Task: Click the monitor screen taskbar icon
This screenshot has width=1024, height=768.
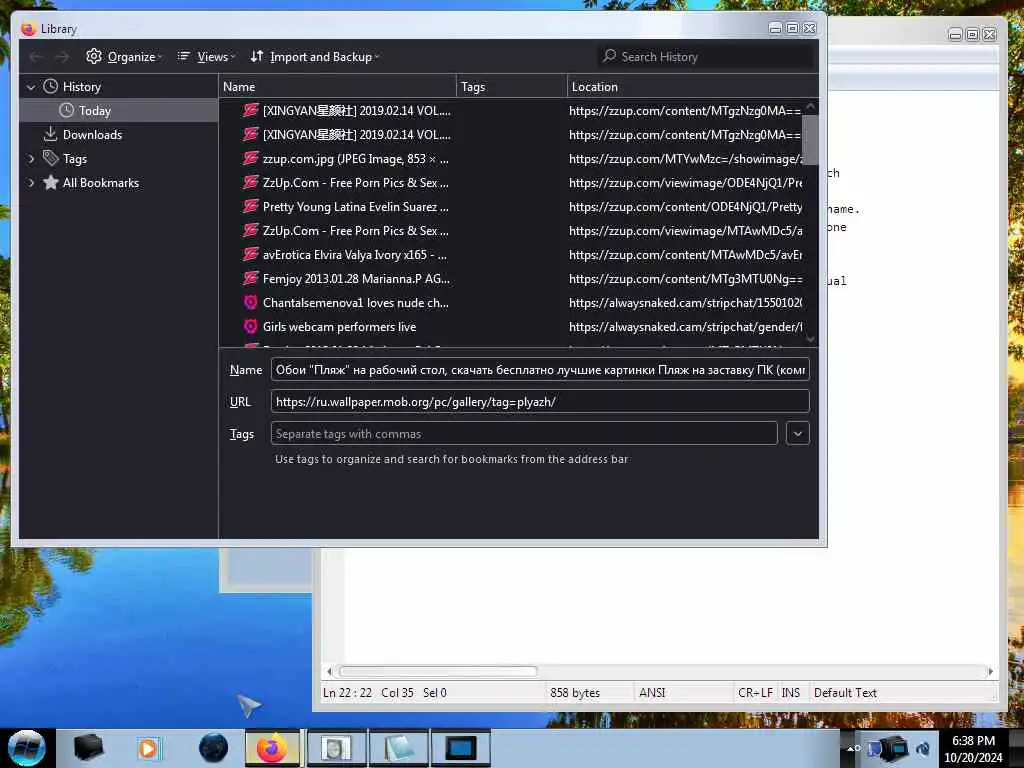Action: [x=460, y=748]
